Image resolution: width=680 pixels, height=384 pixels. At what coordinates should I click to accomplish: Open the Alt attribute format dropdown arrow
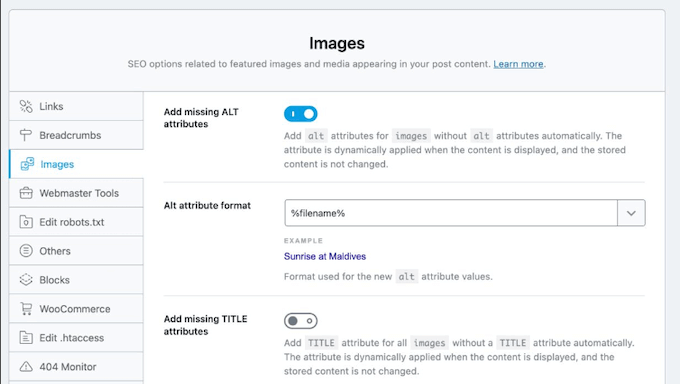[x=631, y=213]
